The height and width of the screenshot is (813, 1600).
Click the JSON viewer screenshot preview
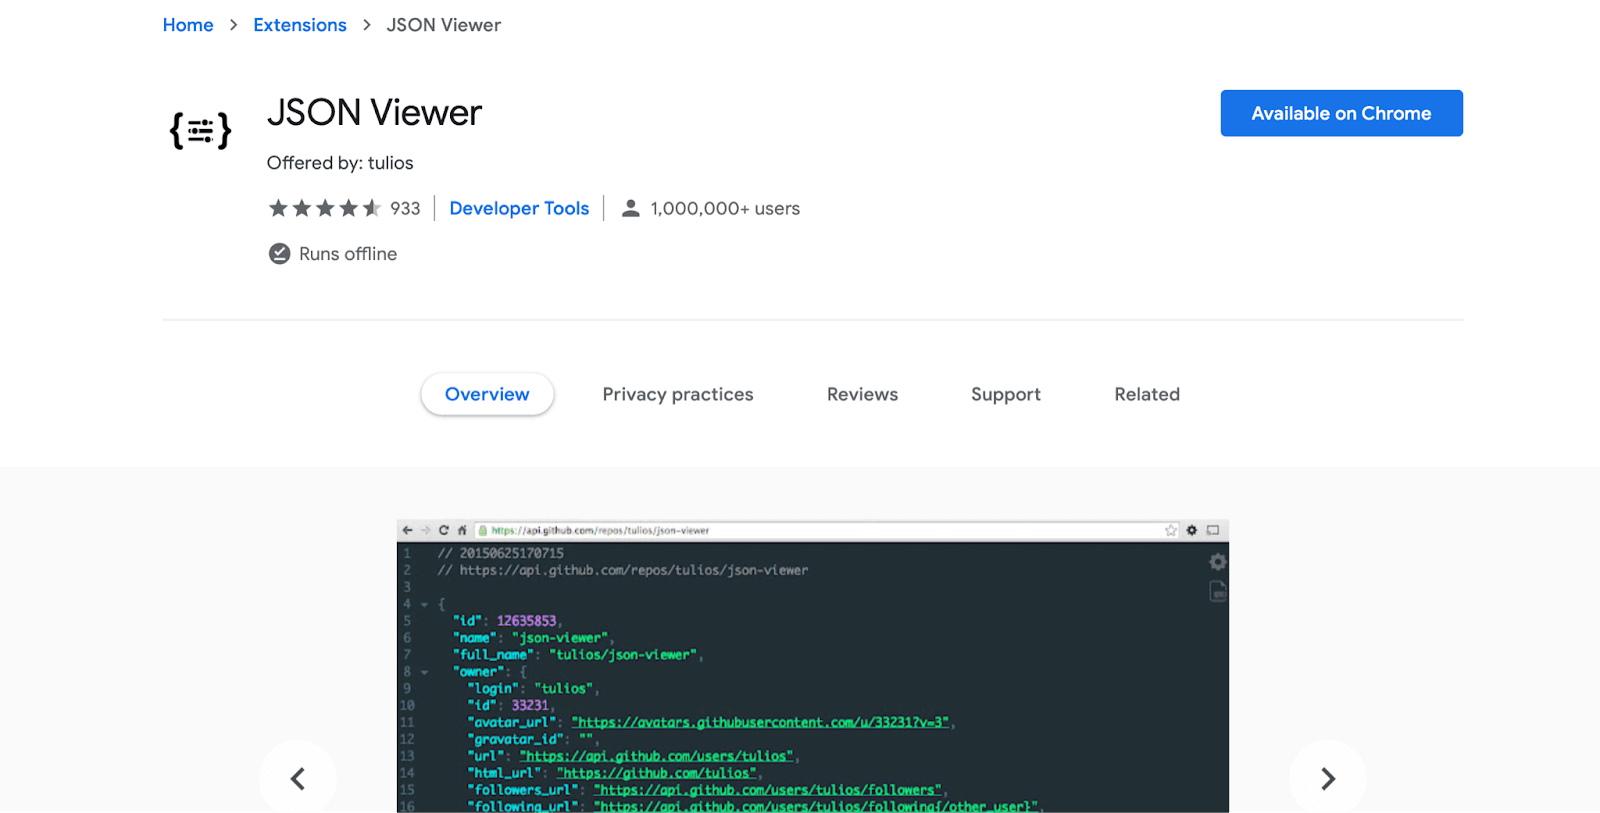[x=812, y=666]
